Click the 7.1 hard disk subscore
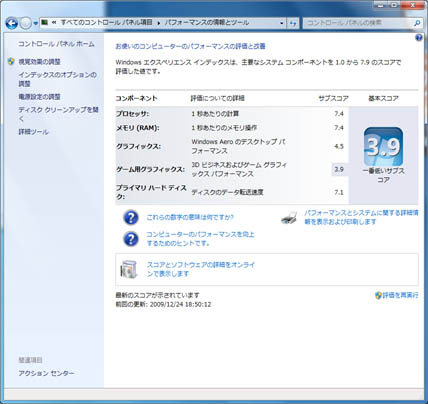Screen dimensions: 428x404 point(339,192)
